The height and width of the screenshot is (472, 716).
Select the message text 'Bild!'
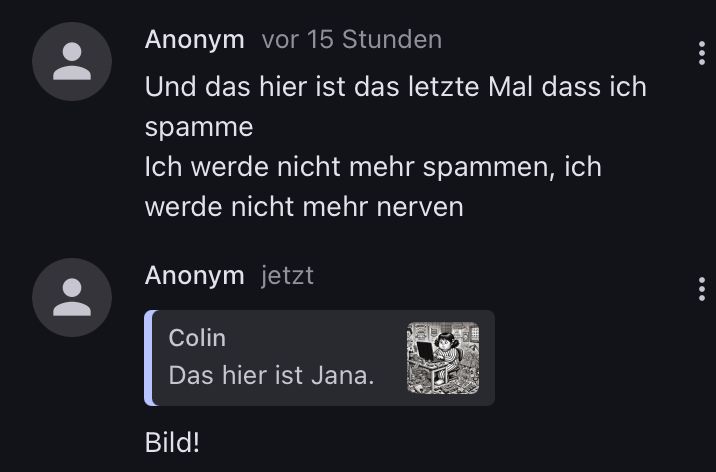coord(172,442)
